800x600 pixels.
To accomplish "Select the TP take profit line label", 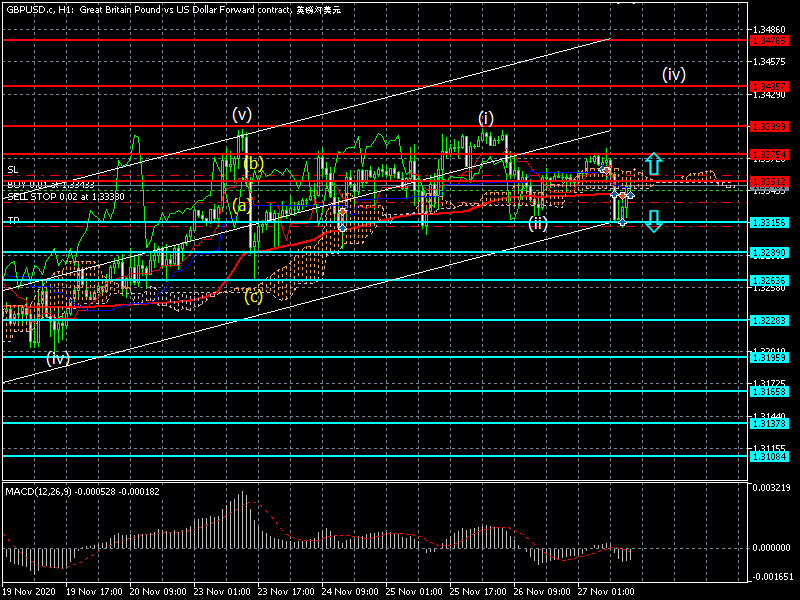I will (x=13, y=220).
